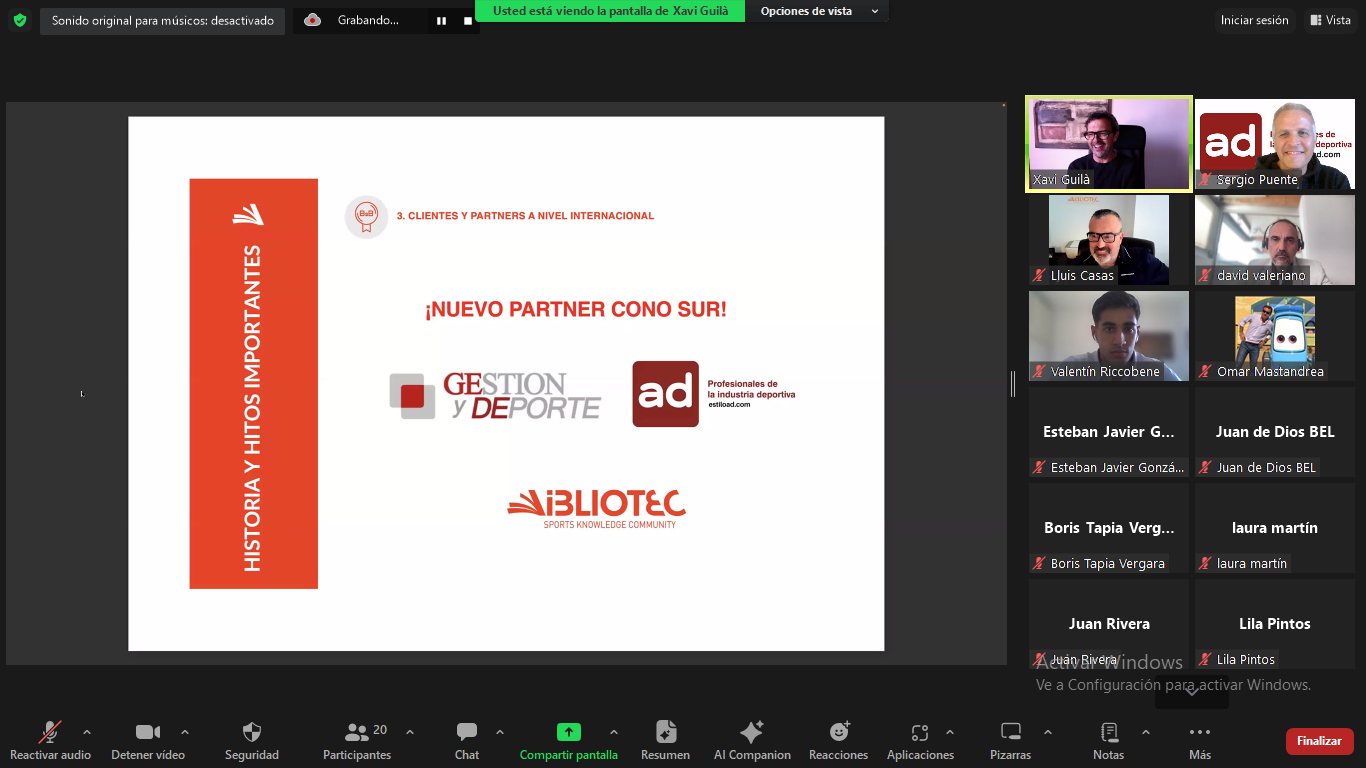1366x768 pixels.
Task: Show more participants down arrow
Action: [x=1192, y=692]
